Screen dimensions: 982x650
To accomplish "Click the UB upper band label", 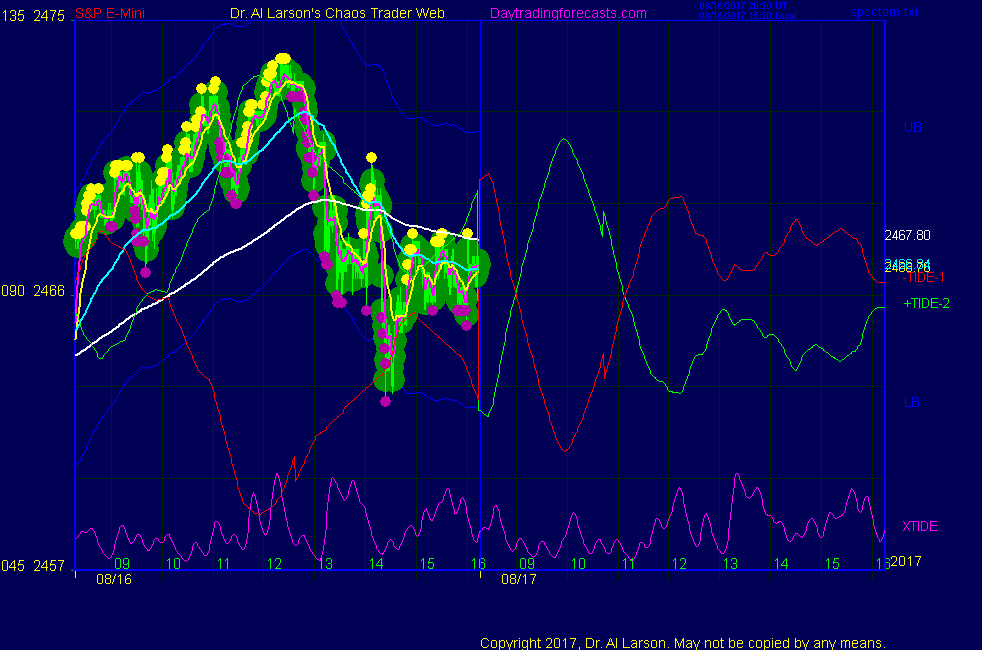I will coord(912,128).
